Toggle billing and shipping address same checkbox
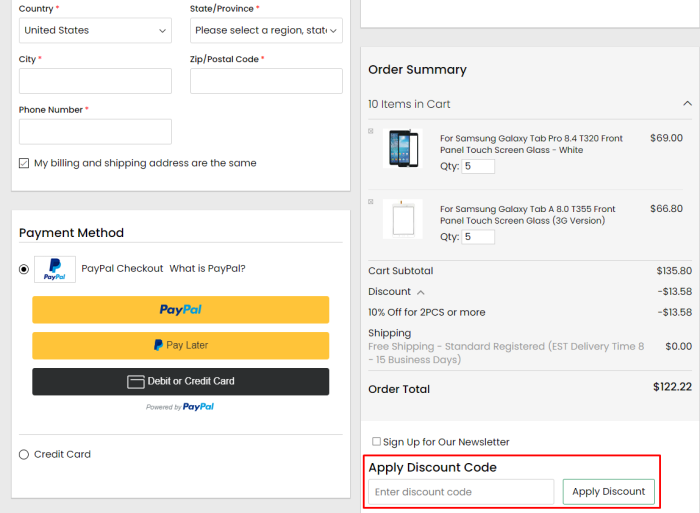The height and width of the screenshot is (513, 700). [x=24, y=163]
